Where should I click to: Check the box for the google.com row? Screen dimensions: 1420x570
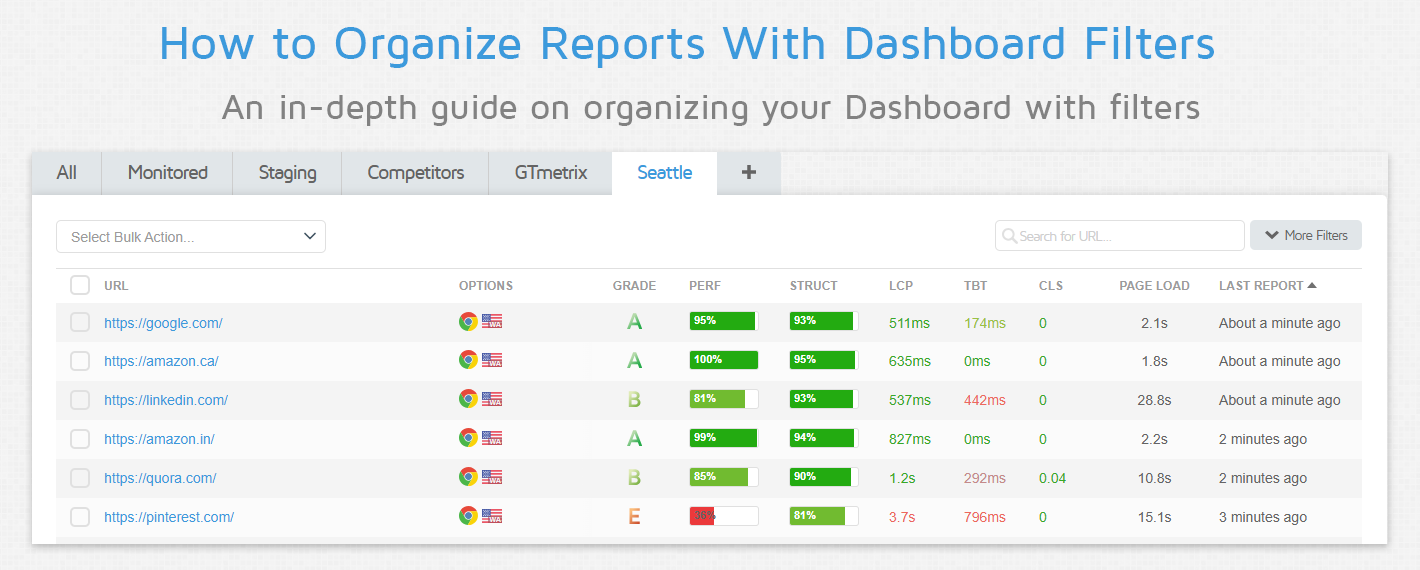pos(80,322)
